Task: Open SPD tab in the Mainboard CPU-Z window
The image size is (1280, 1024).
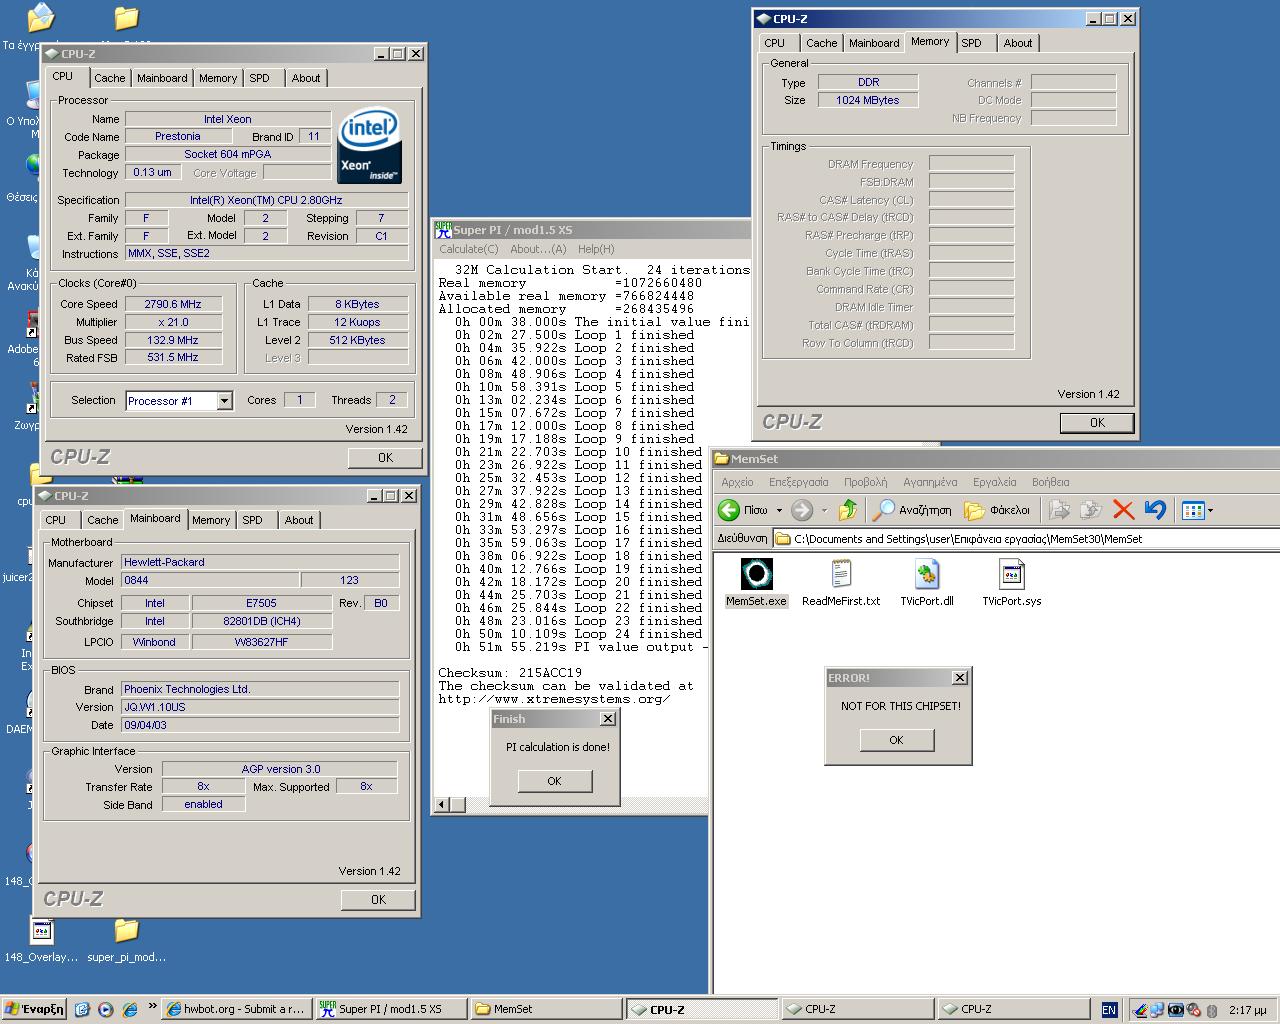Action: click(x=252, y=520)
